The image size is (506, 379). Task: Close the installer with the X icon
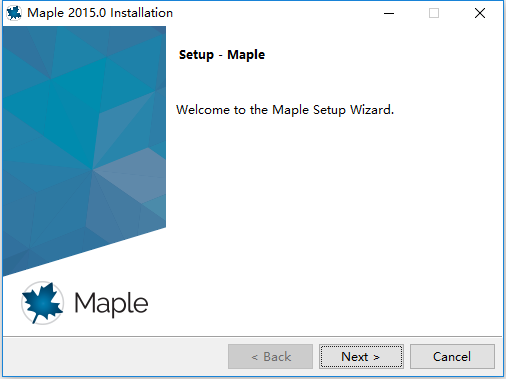coord(480,13)
